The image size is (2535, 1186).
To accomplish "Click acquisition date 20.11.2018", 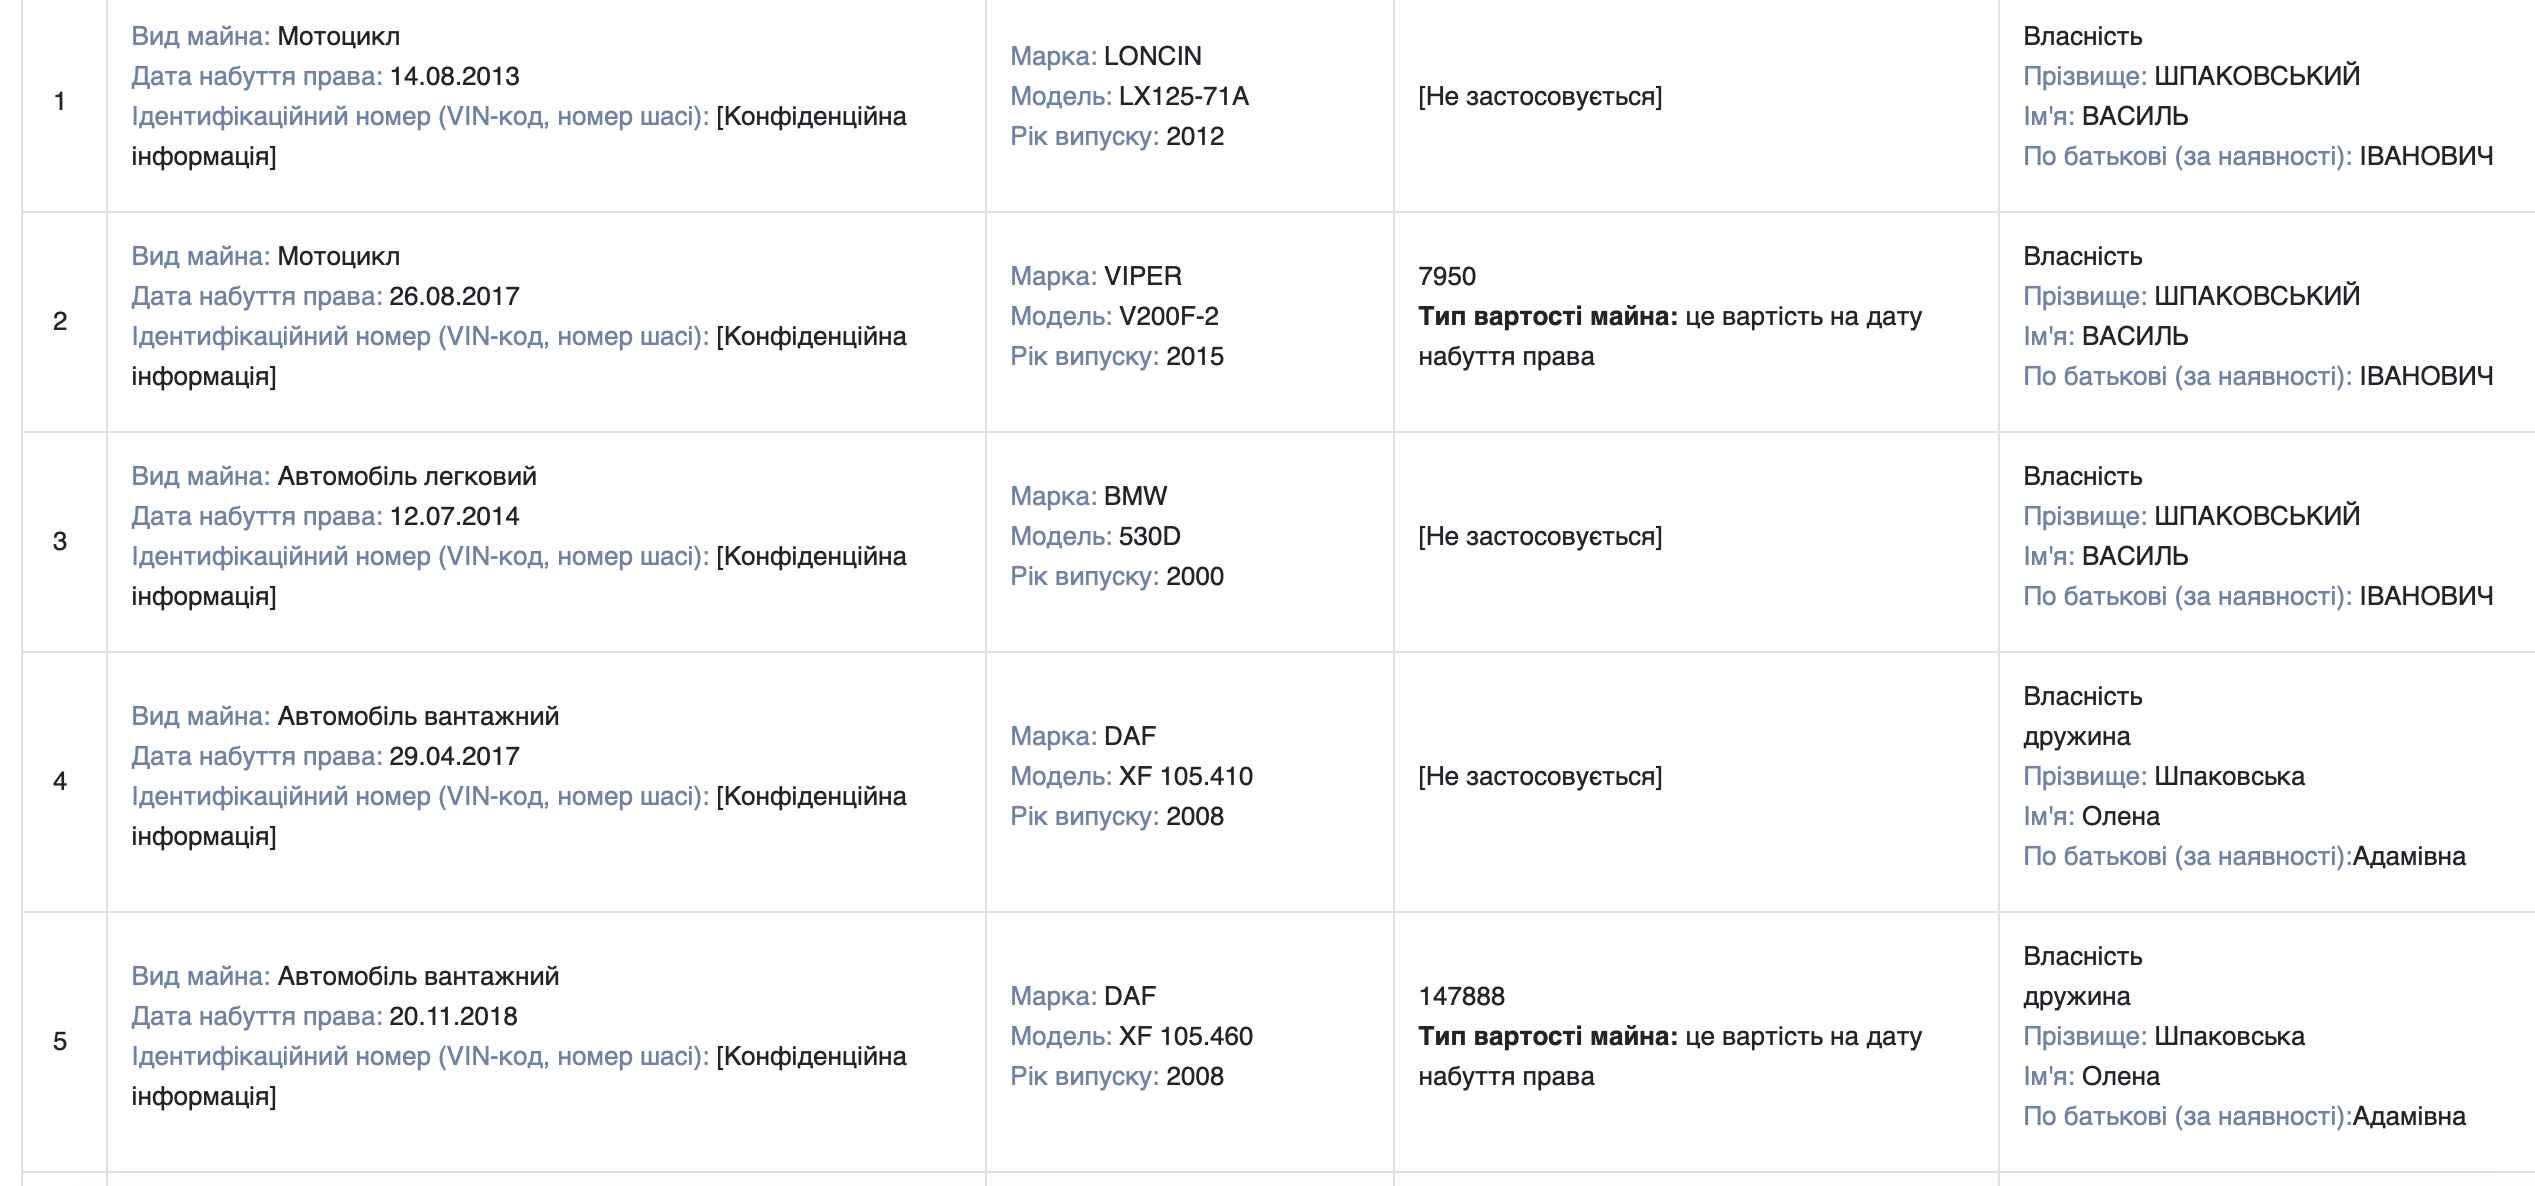I will click(x=453, y=1016).
